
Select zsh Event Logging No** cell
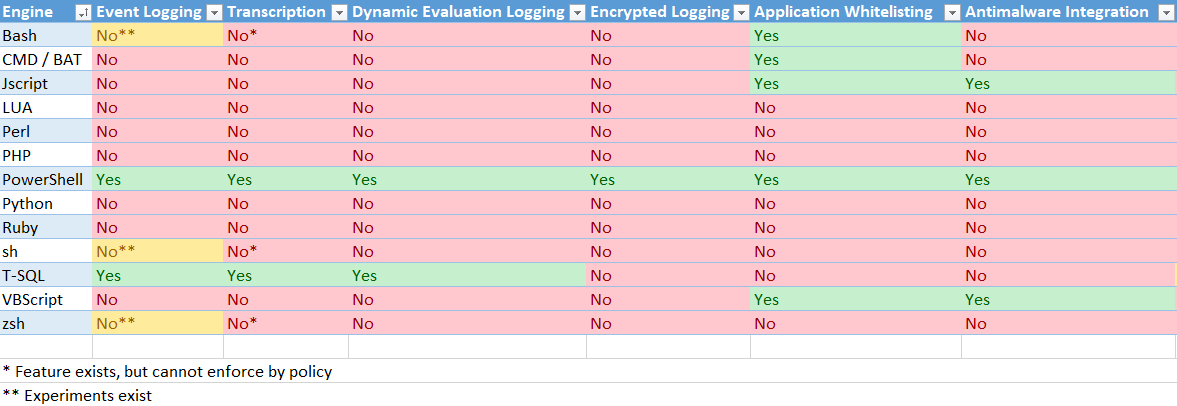(x=158, y=323)
